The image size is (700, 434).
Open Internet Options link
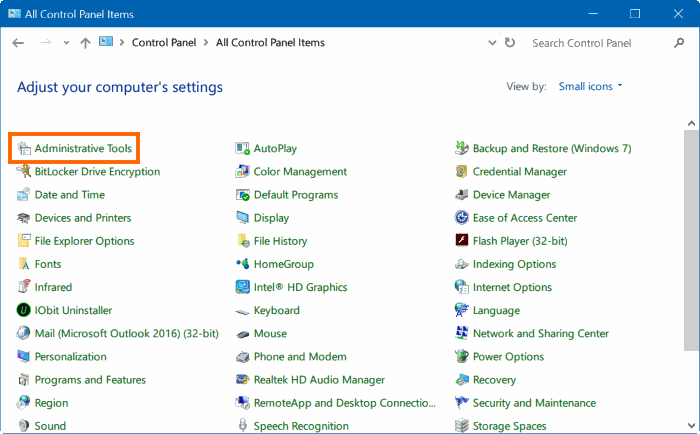(512, 288)
